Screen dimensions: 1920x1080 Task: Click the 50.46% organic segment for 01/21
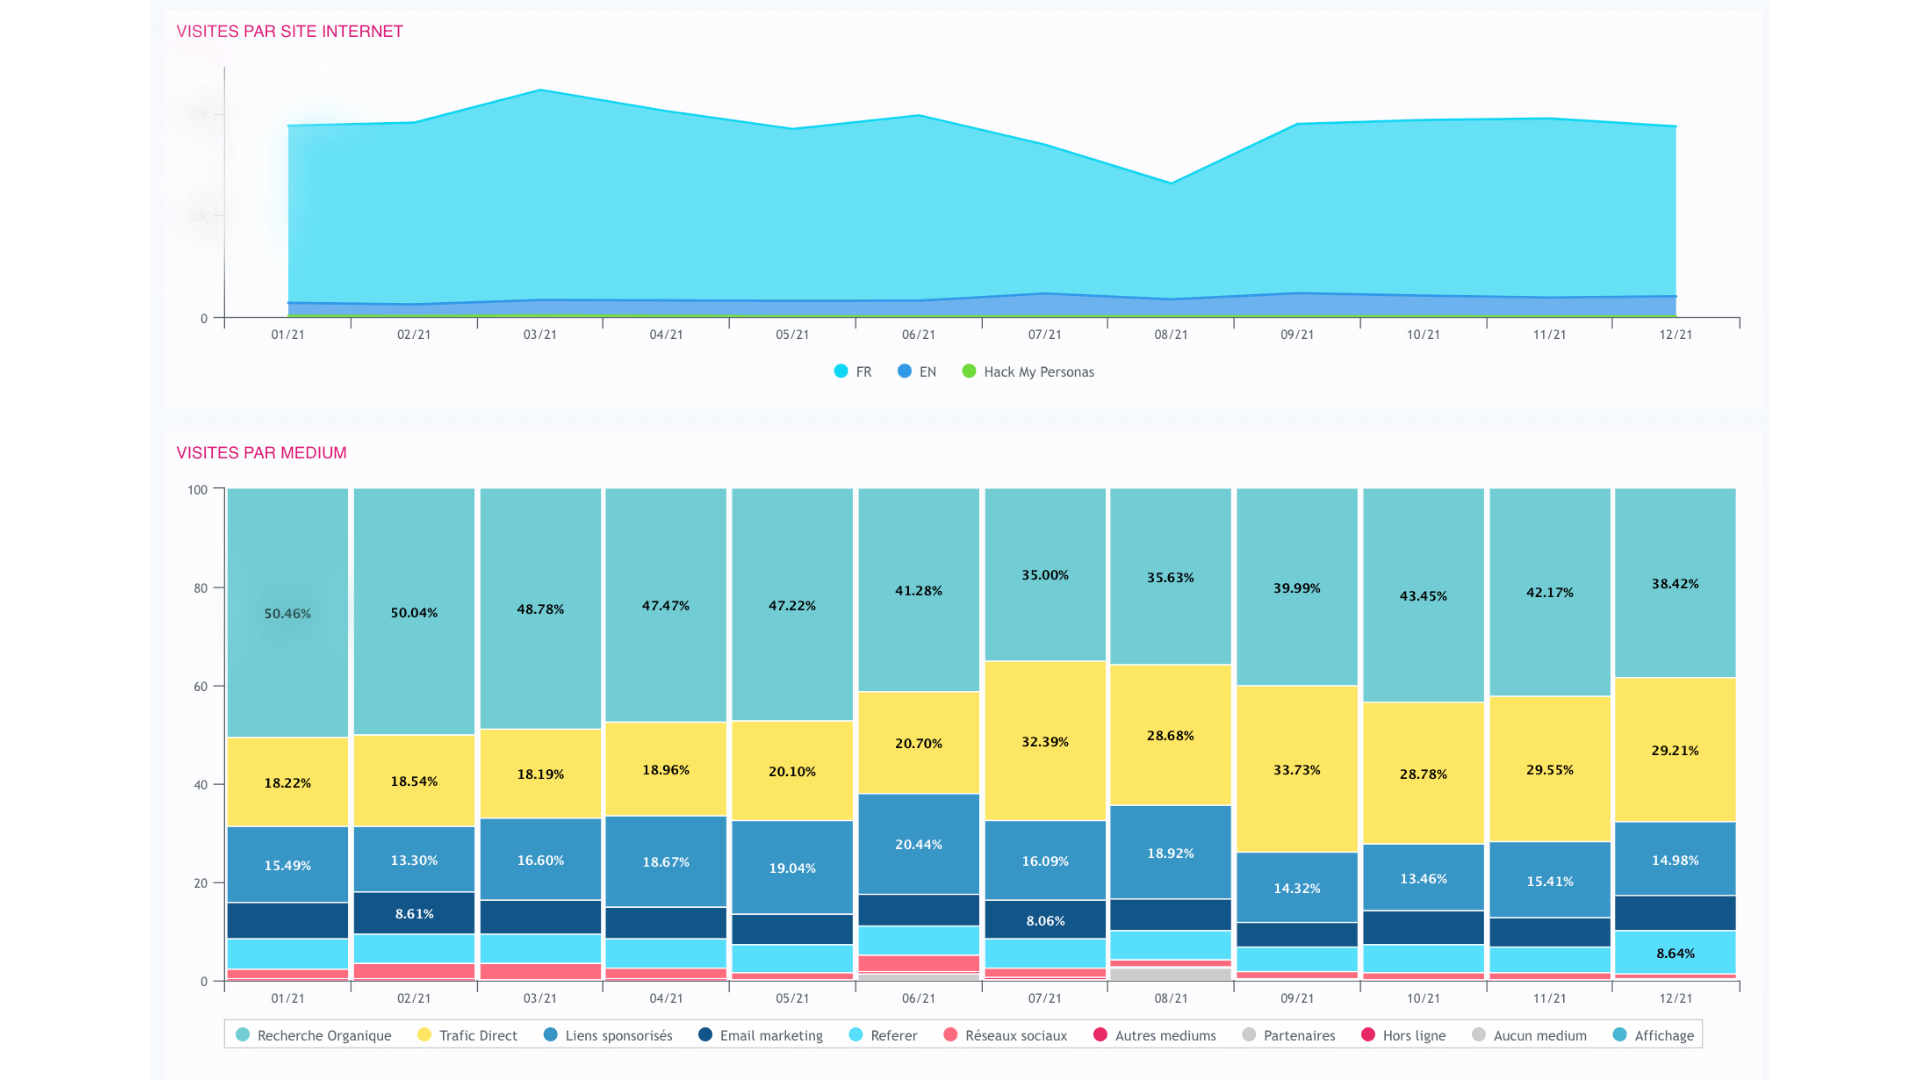tap(288, 613)
